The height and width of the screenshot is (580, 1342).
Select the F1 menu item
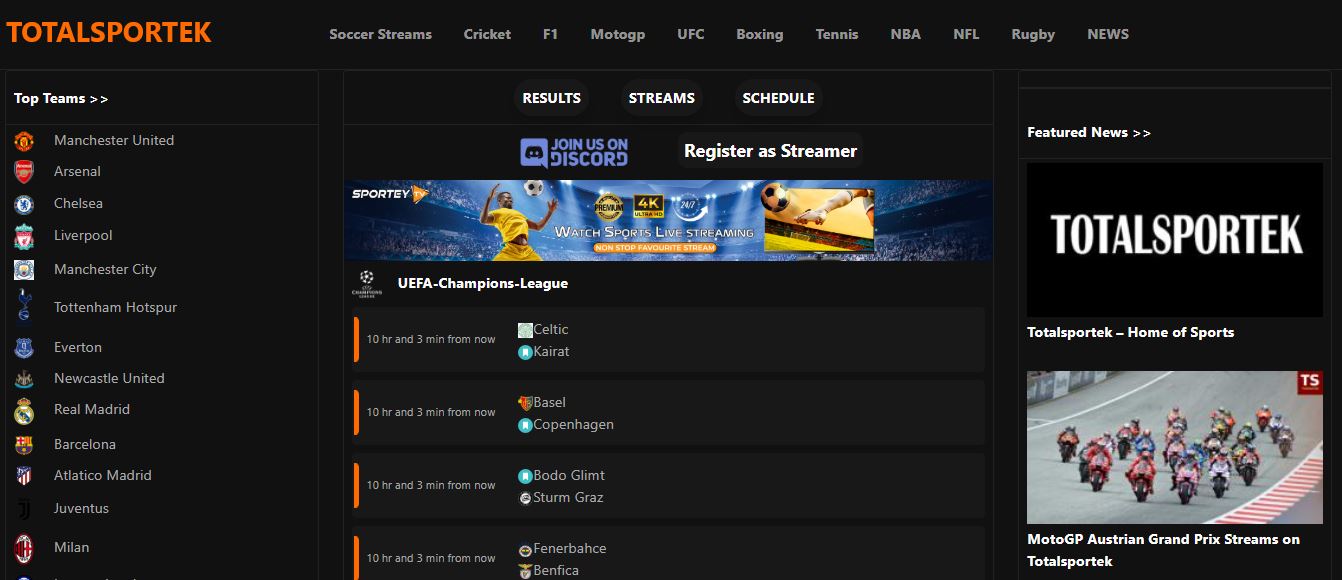(550, 34)
